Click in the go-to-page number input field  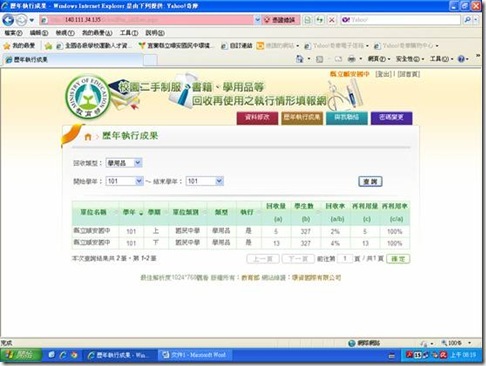[x=345, y=259]
